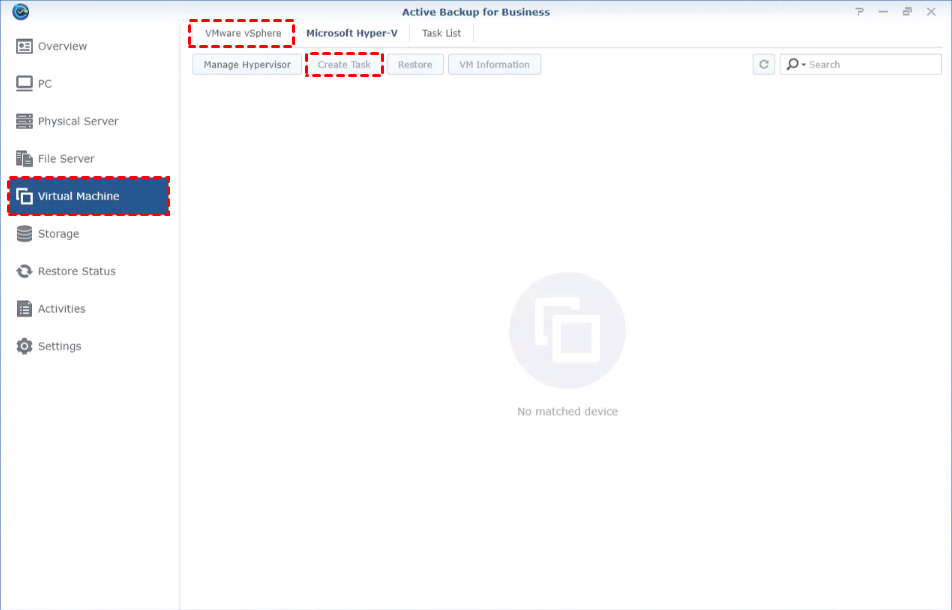952x610 pixels.
Task: Click the Settings gear icon
Action: pyautogui.click(x=24, y=346)
